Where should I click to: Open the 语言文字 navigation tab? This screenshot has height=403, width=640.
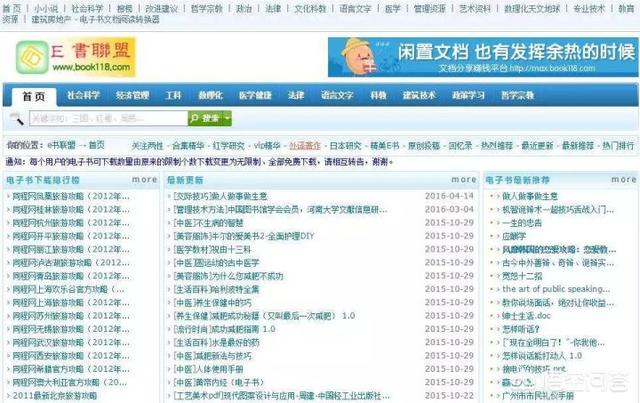point(337,95)
